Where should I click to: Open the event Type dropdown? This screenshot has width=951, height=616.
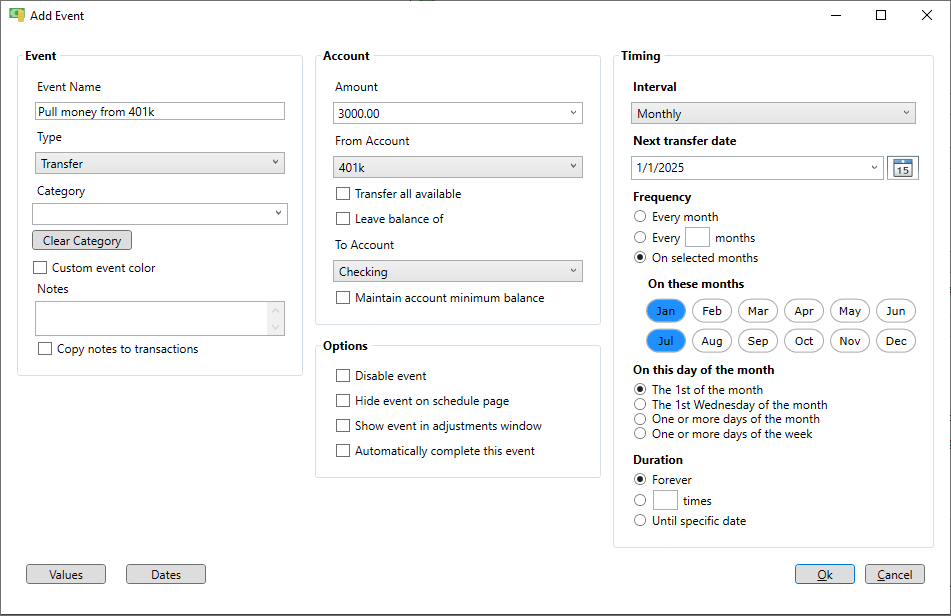(160, 163)
